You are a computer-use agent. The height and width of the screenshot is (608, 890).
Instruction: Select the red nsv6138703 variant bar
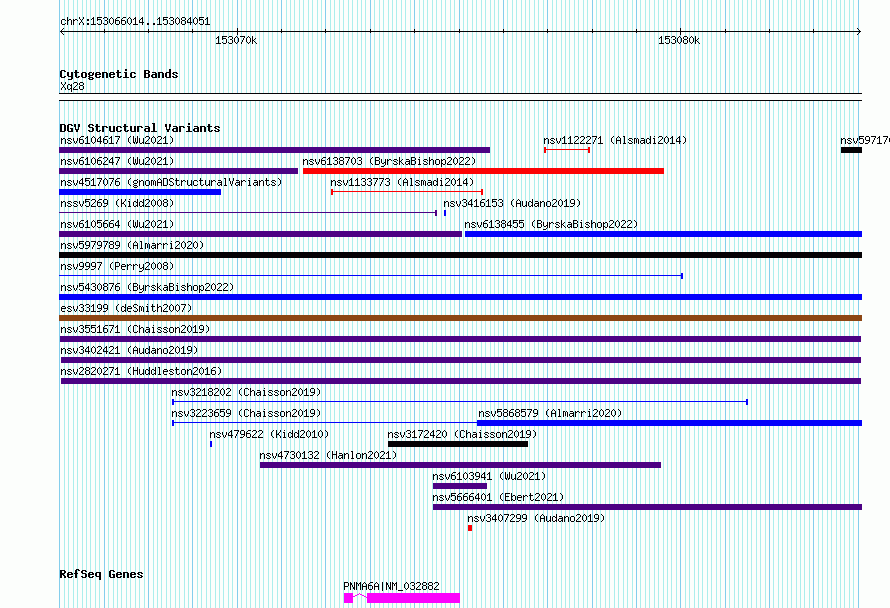click(x=483, y=171)
